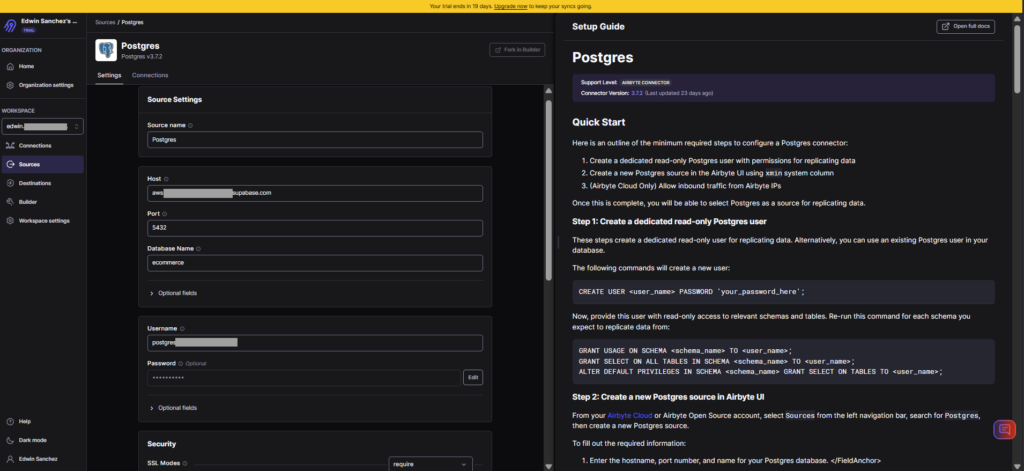Screen dimensions: 1024x471
Task: Click the AIRBYTE CONNECTOR support badge
Action: [x=646, y=83]
